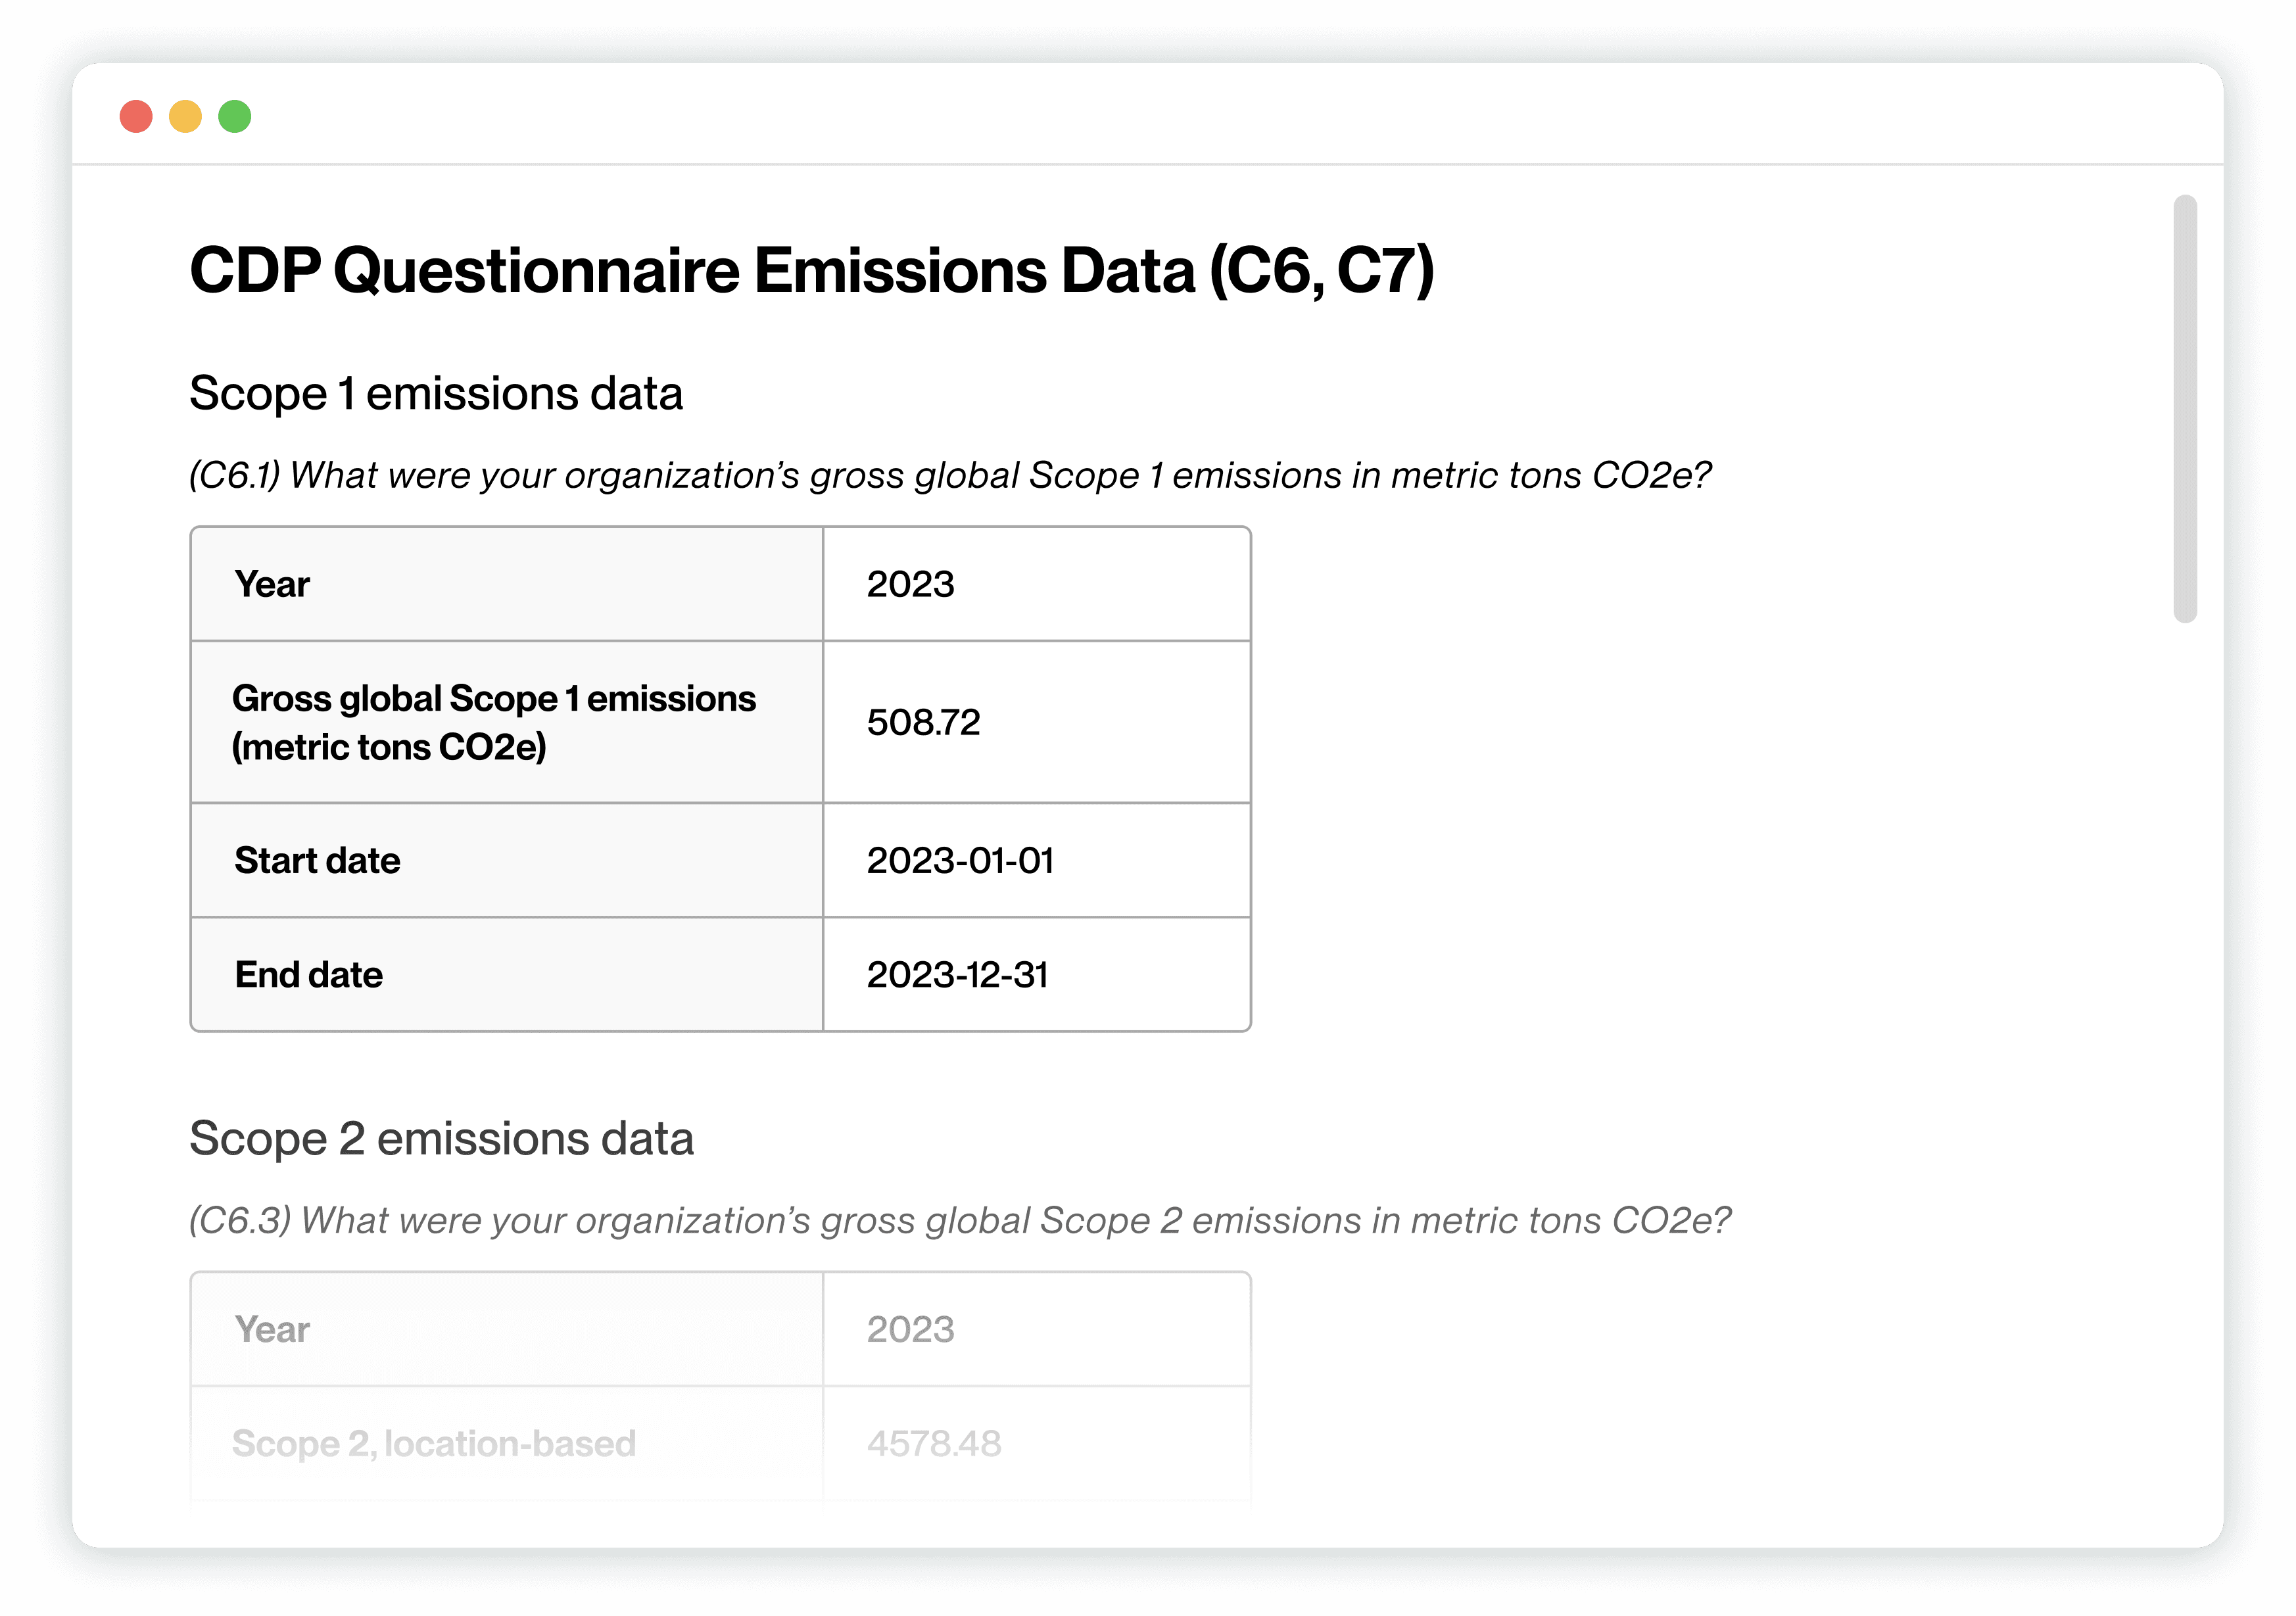The height and width of the screenshot is (1616, 2296).
Task: Click Gross global Scope 1 emissions label
Action: point(493,722)
